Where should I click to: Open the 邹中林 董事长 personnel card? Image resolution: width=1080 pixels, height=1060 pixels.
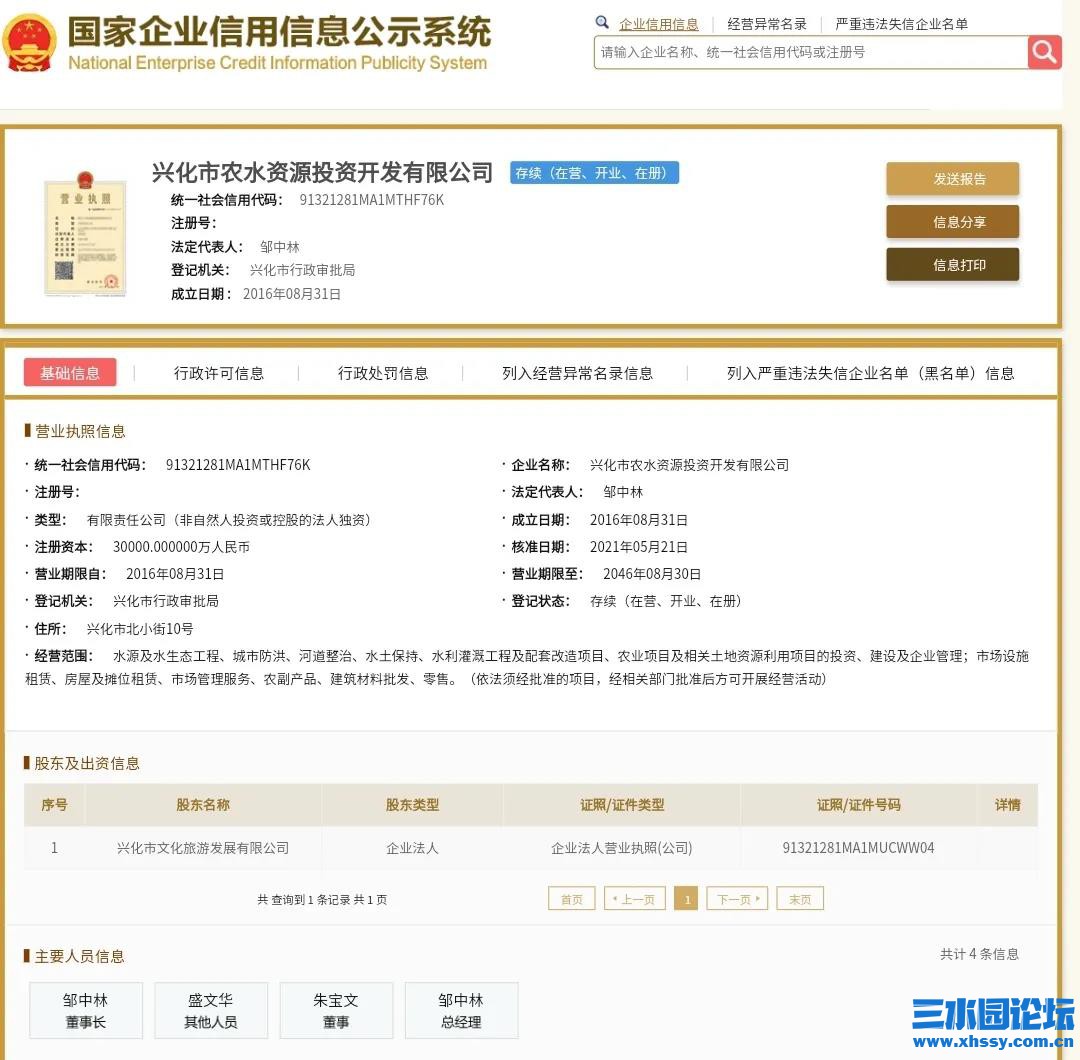(86, 1010)
